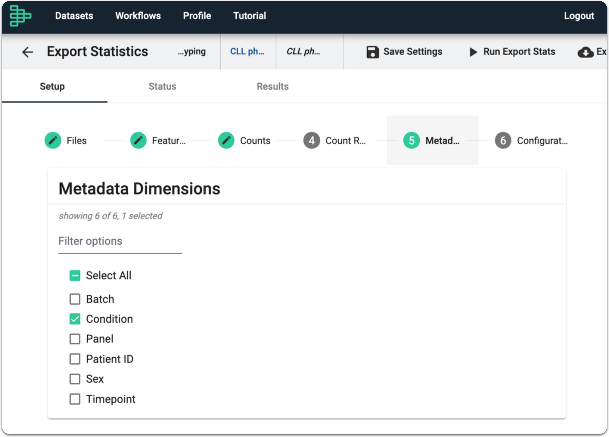The image size is (609, 437).
Task: Open the italic CLL ph... breadcrumb
Action: (x=303, y=52)
